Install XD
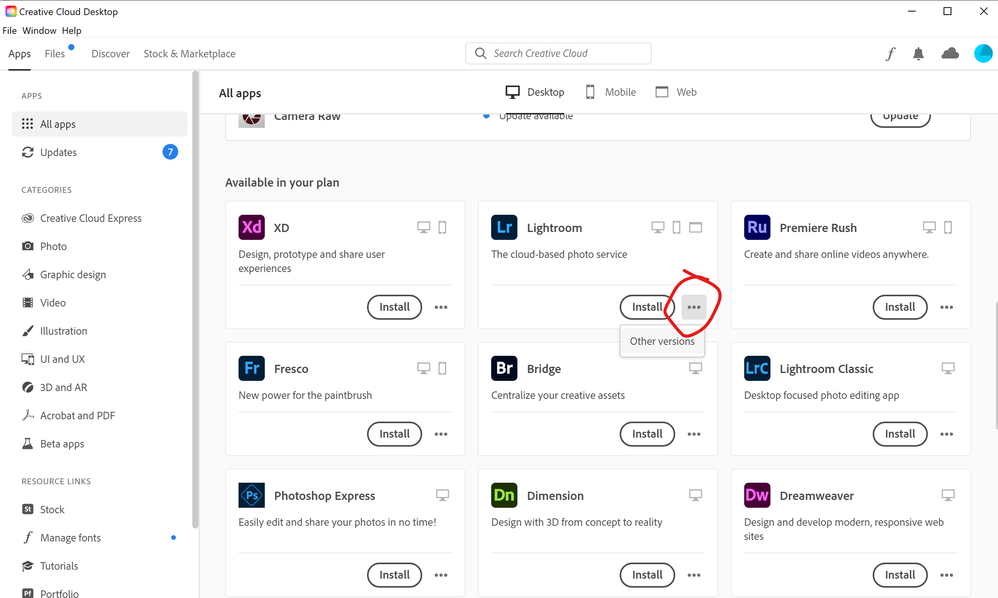 394,307
